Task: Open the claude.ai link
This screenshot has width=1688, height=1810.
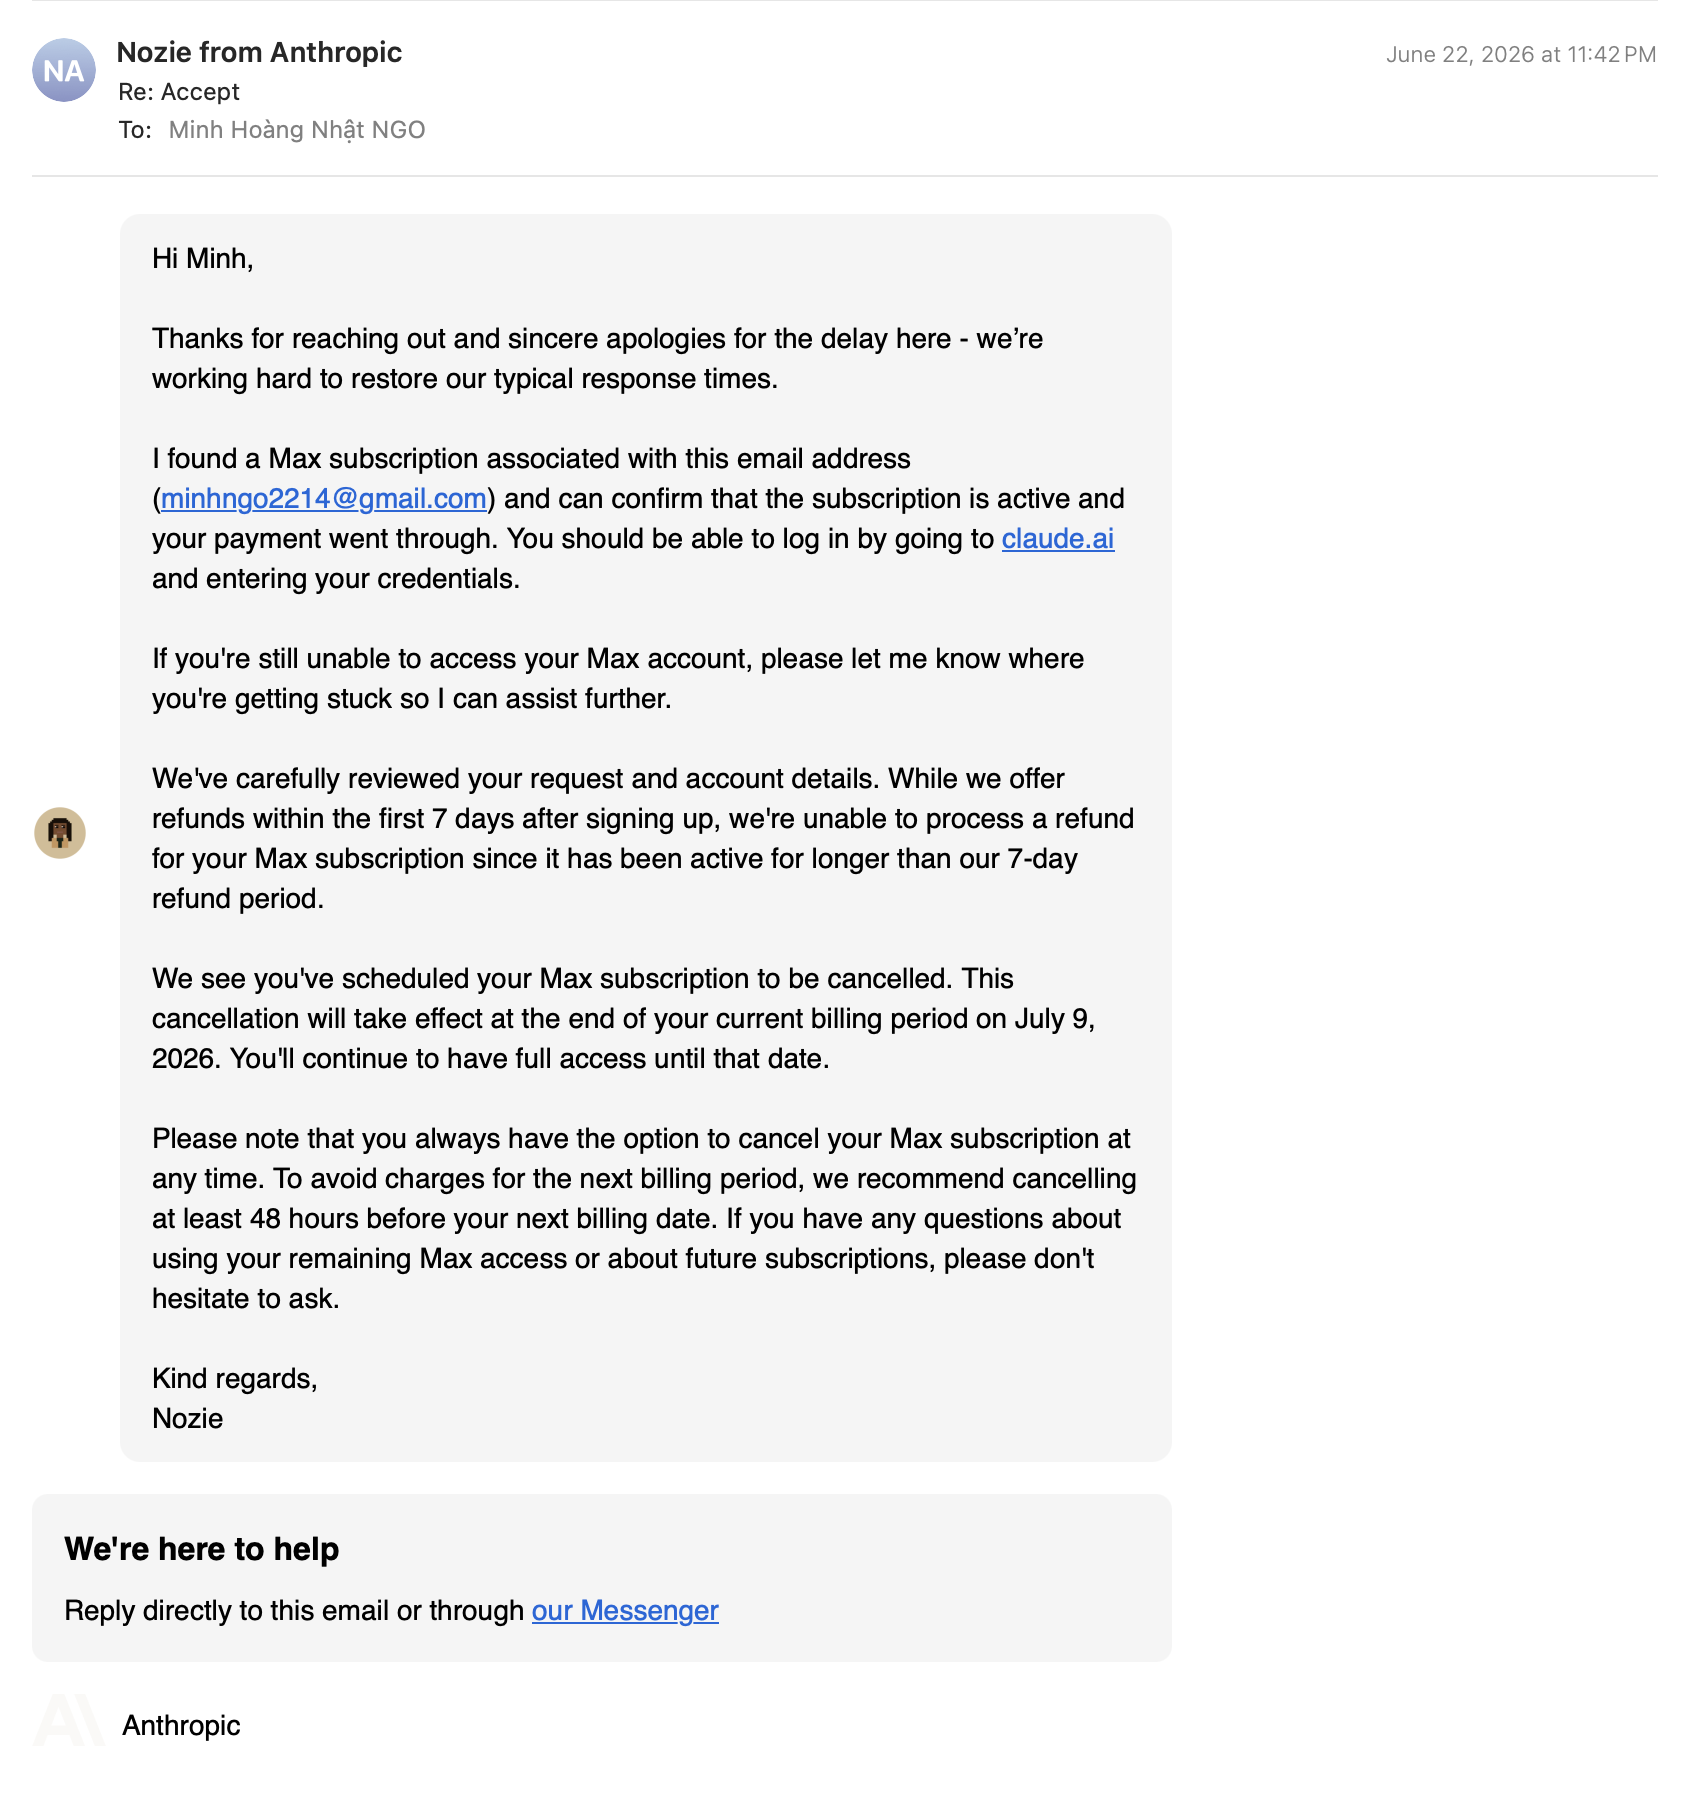Action: [1058, 538]
